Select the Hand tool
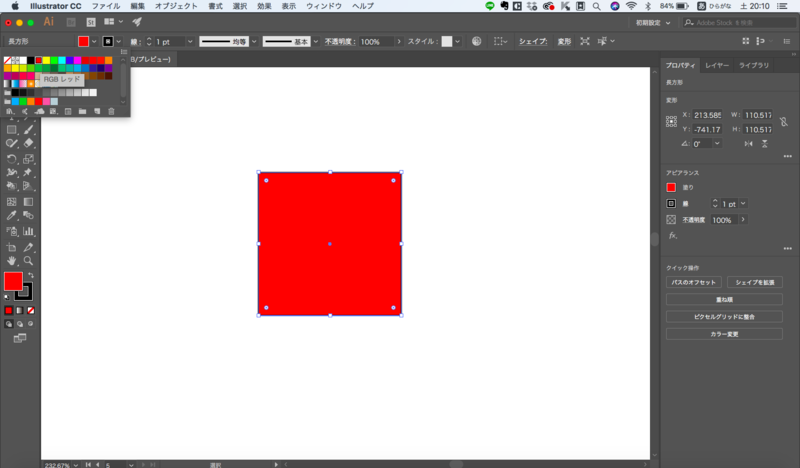This screenshot has height=468, width=800. (x=11, y=261)
